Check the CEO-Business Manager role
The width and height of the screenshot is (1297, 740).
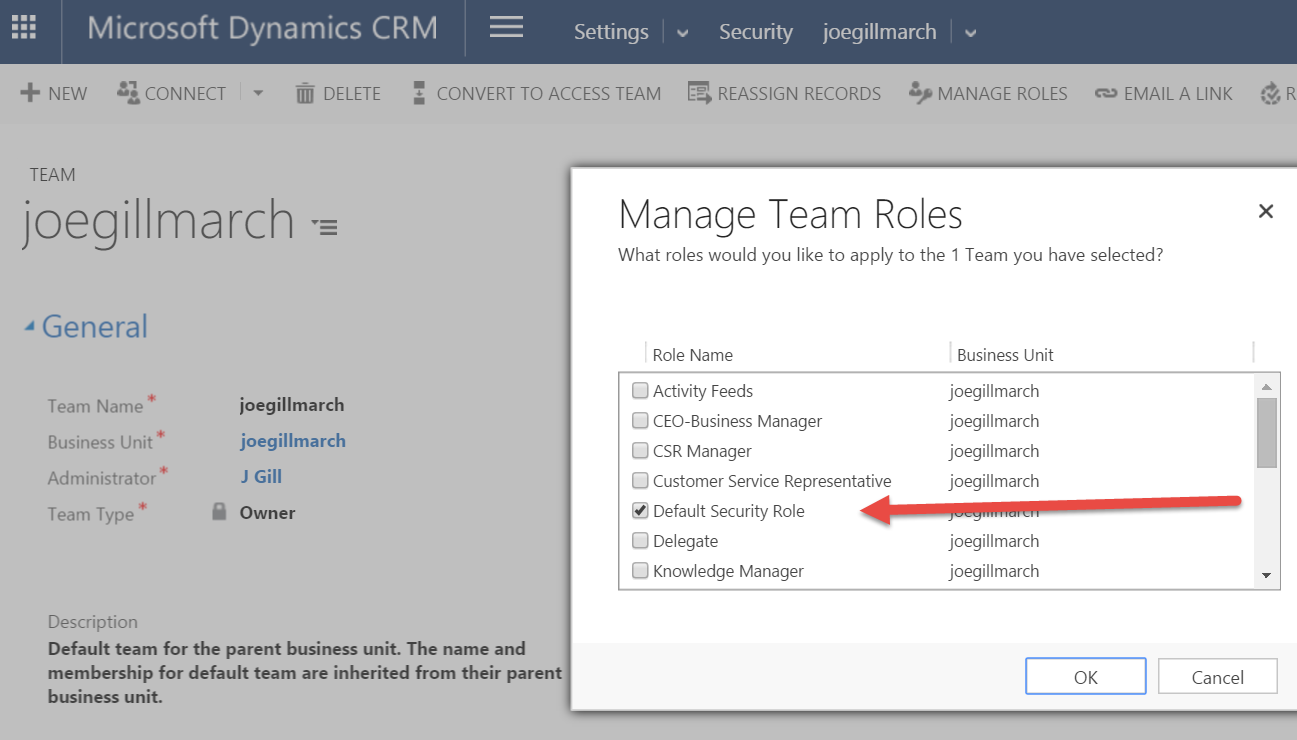(640, 421)
